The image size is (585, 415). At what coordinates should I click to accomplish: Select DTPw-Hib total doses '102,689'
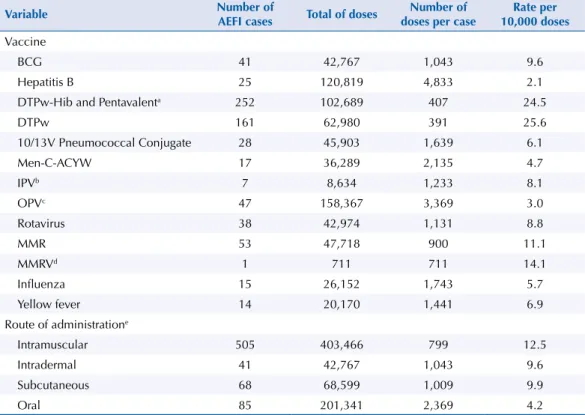342,102
